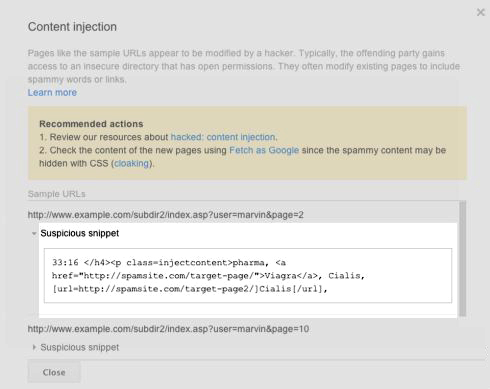Open the Learn more link
Image resolution: width=490 pixels, height=389 pixels.
(x=52, y=92)
